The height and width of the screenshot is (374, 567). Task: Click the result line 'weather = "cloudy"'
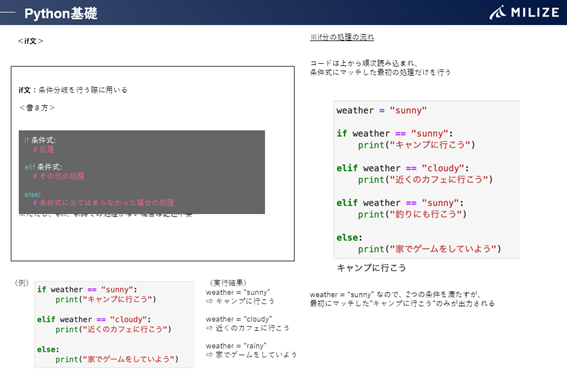239,319
